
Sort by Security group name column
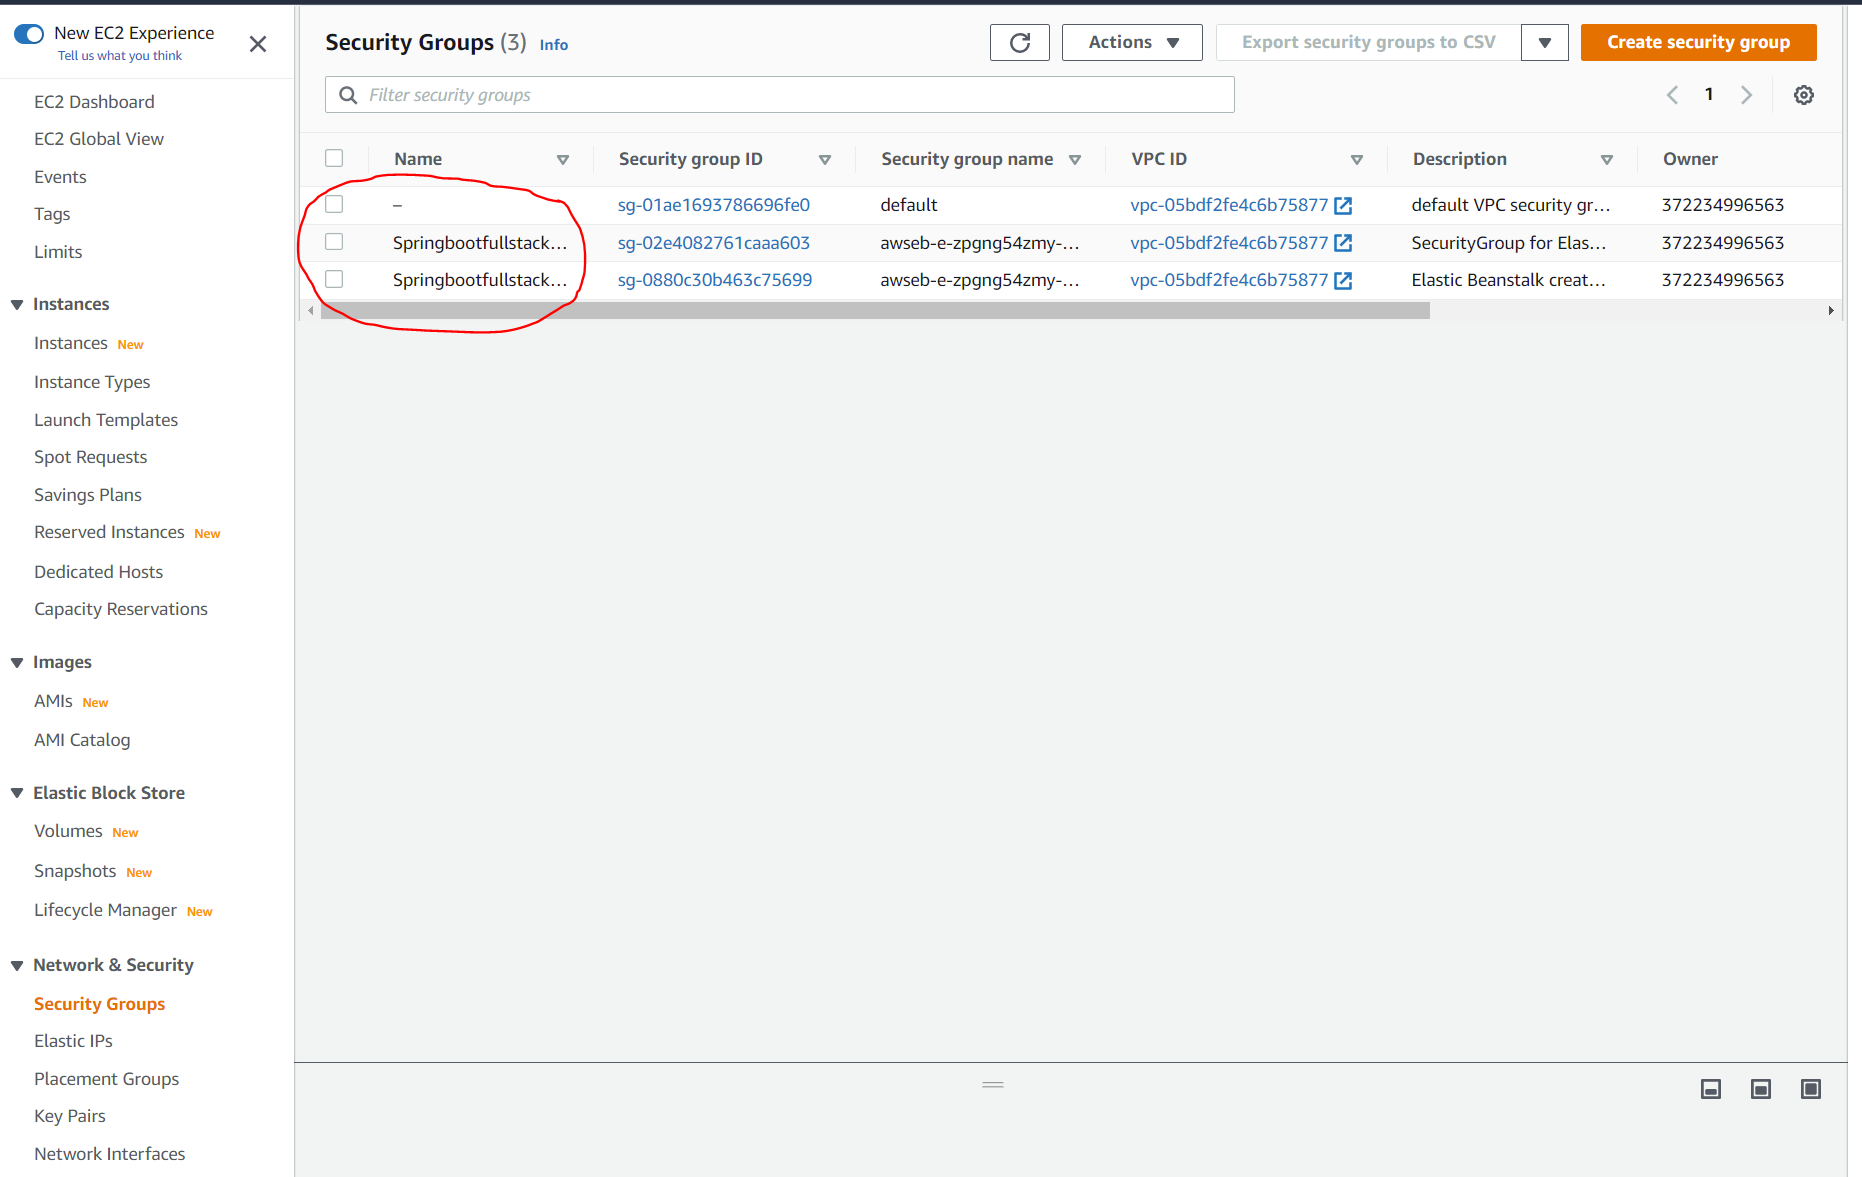coord(1075,160)
